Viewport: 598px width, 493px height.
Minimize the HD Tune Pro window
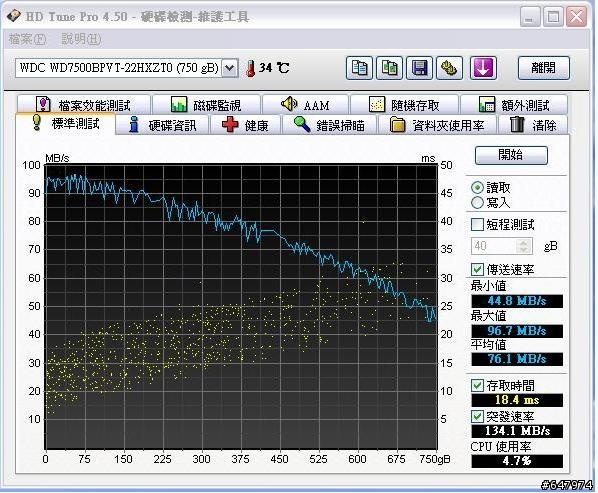click(x=530, y=17)
